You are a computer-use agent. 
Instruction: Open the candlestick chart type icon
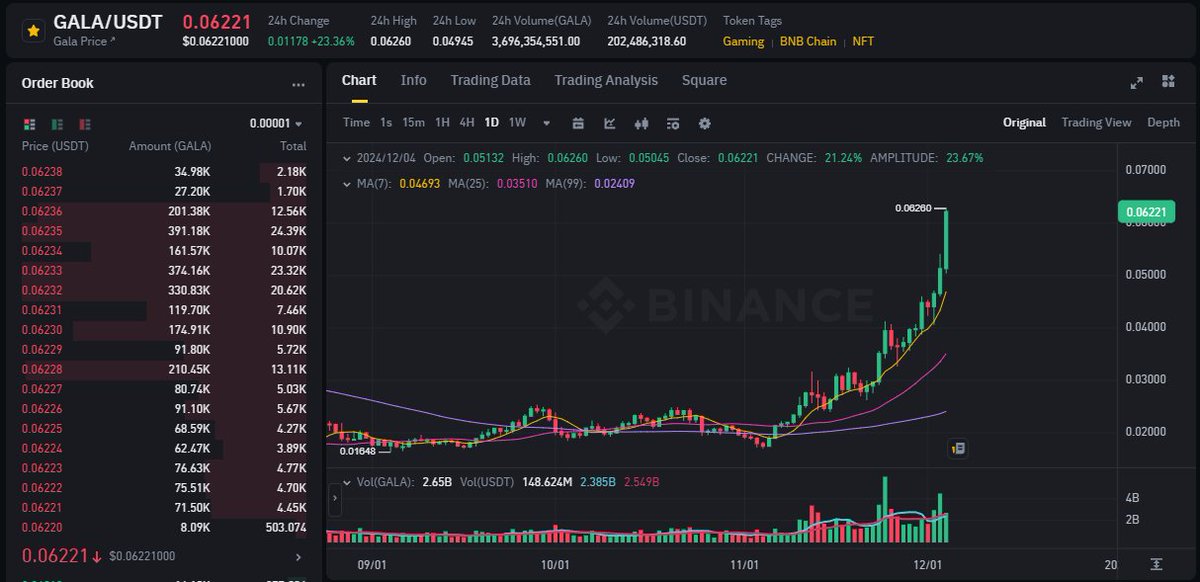(x=642, y=124)
